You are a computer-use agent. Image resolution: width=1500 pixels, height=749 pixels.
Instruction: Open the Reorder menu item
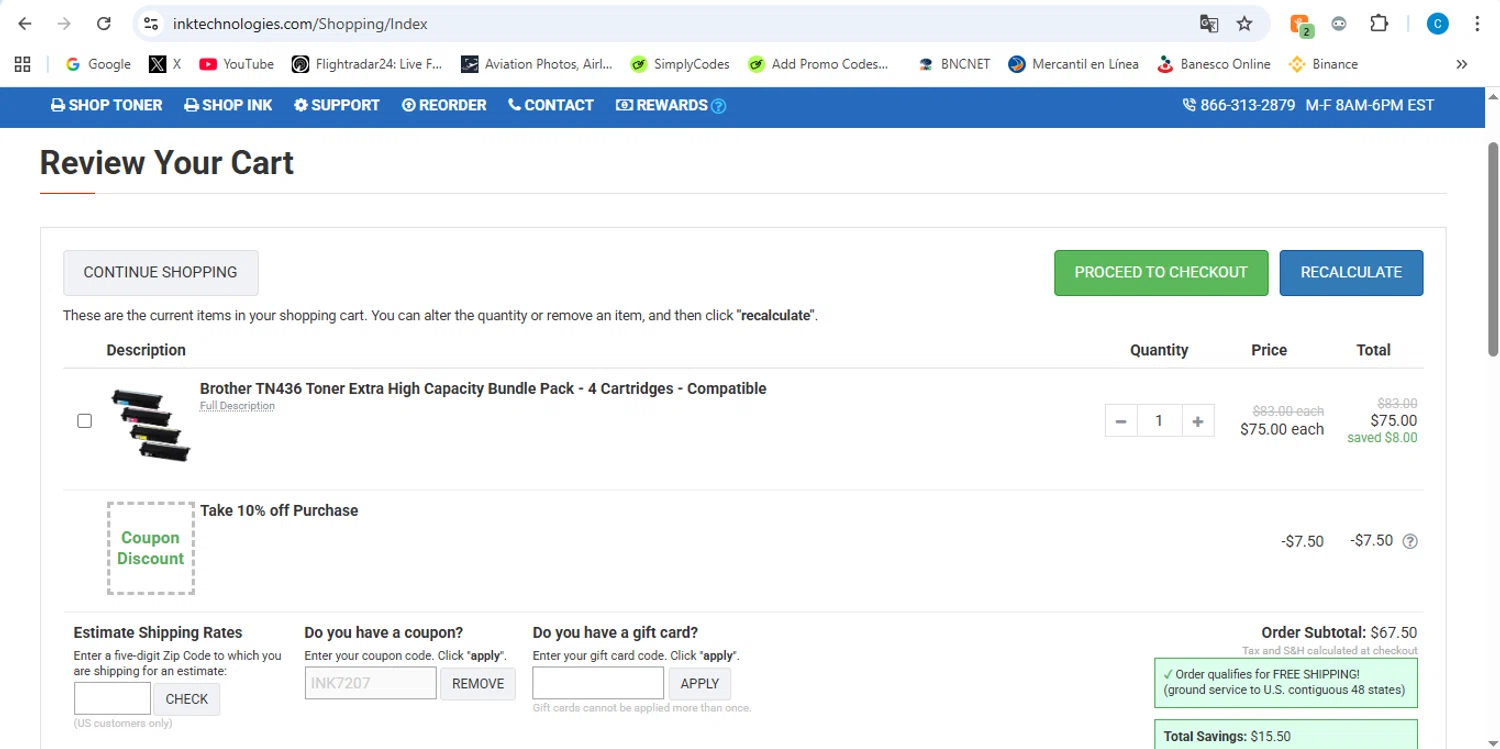point(444,105)
